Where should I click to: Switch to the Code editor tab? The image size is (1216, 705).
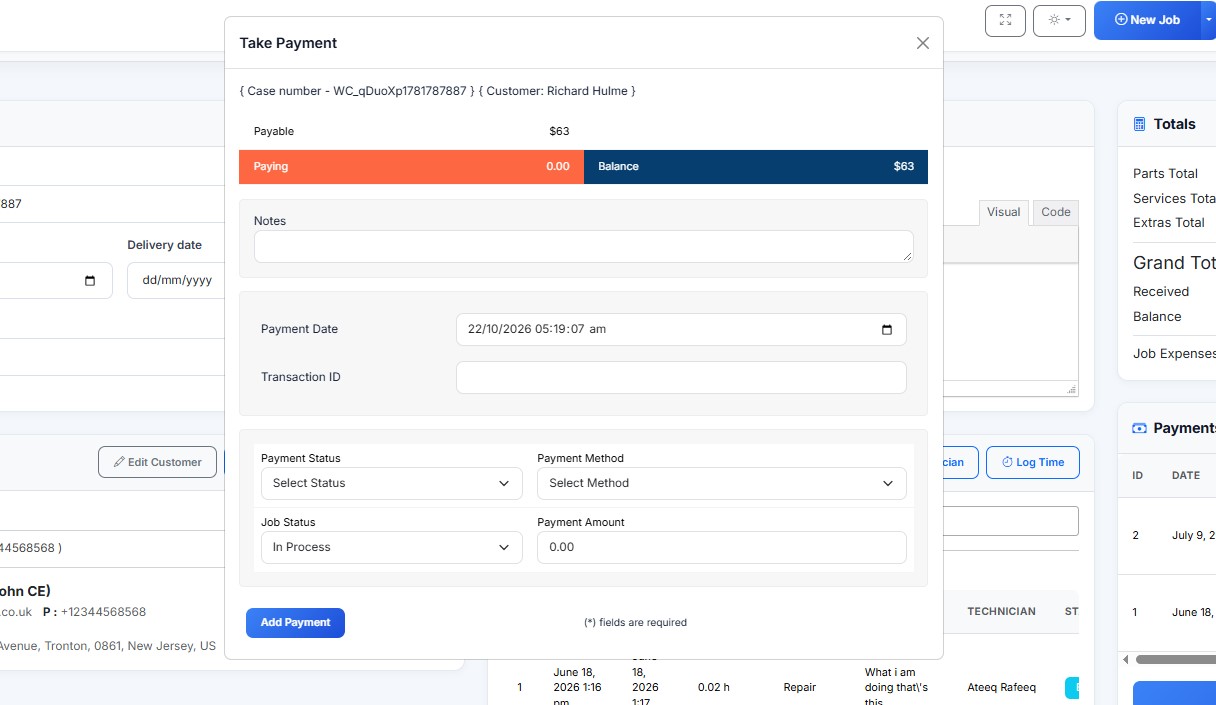tap(1056, 212)
